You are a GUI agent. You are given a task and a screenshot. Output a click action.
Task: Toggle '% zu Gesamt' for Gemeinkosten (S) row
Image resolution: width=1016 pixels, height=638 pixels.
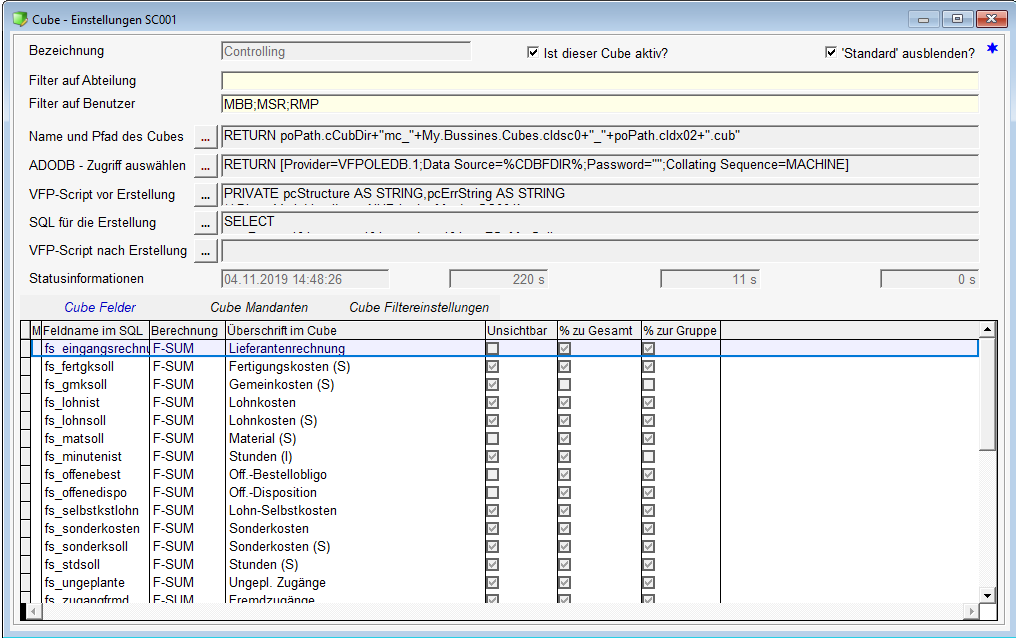(565, 385)
